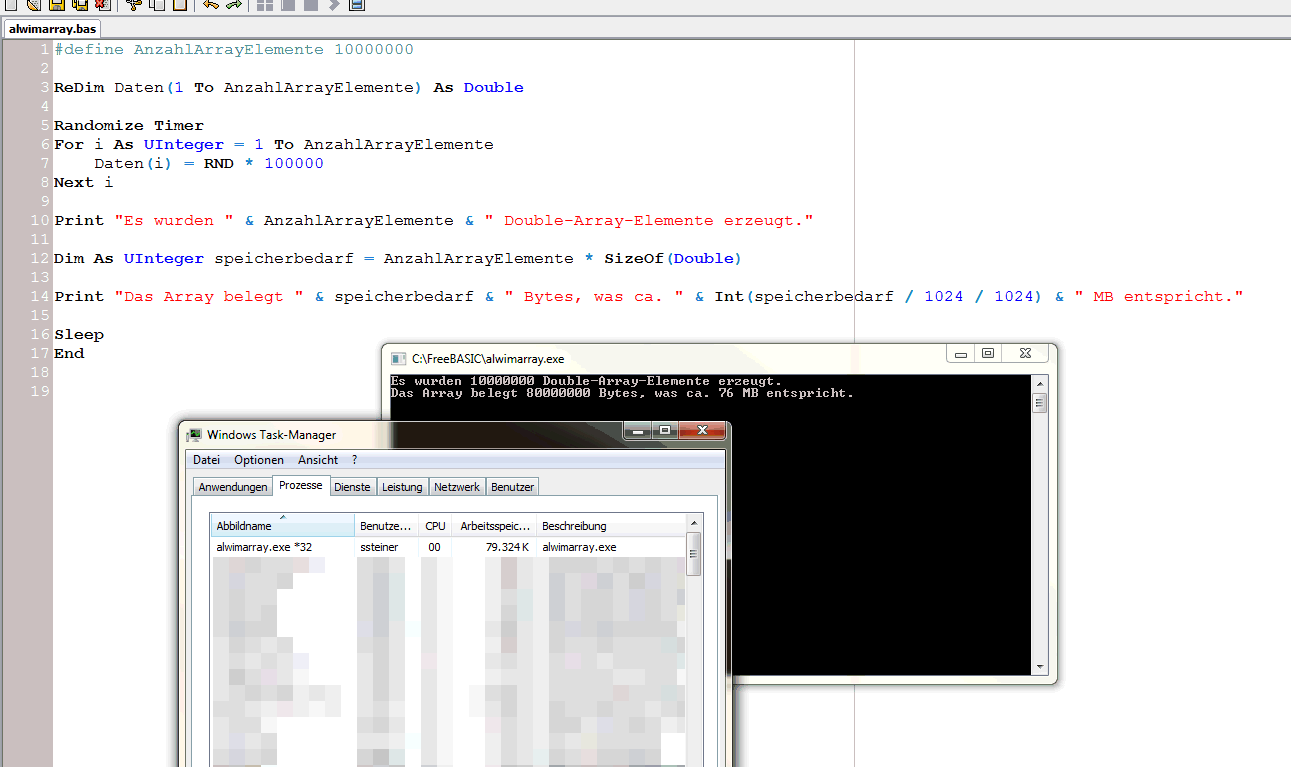The height and width of the screenshot is (767, 1291).
Task: Click the console window icon in alwimarray.exe title bar
Action: pyautogui.click(x=398, y=358)
